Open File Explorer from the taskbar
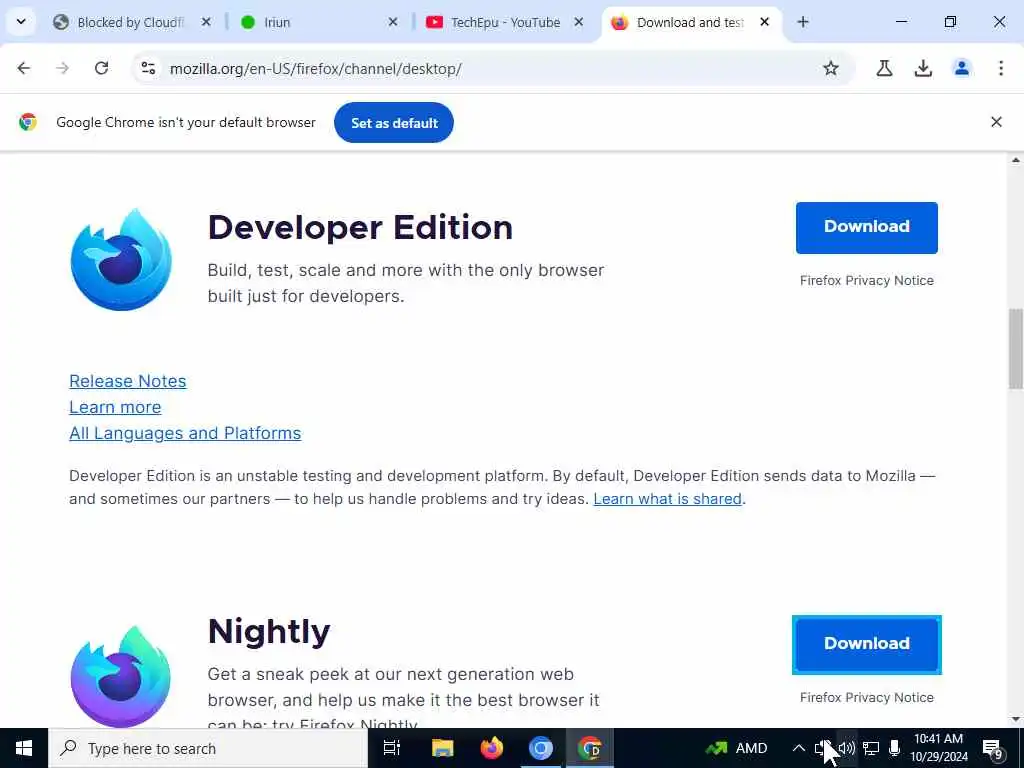 pyautogui.click(x=442, y=748)
